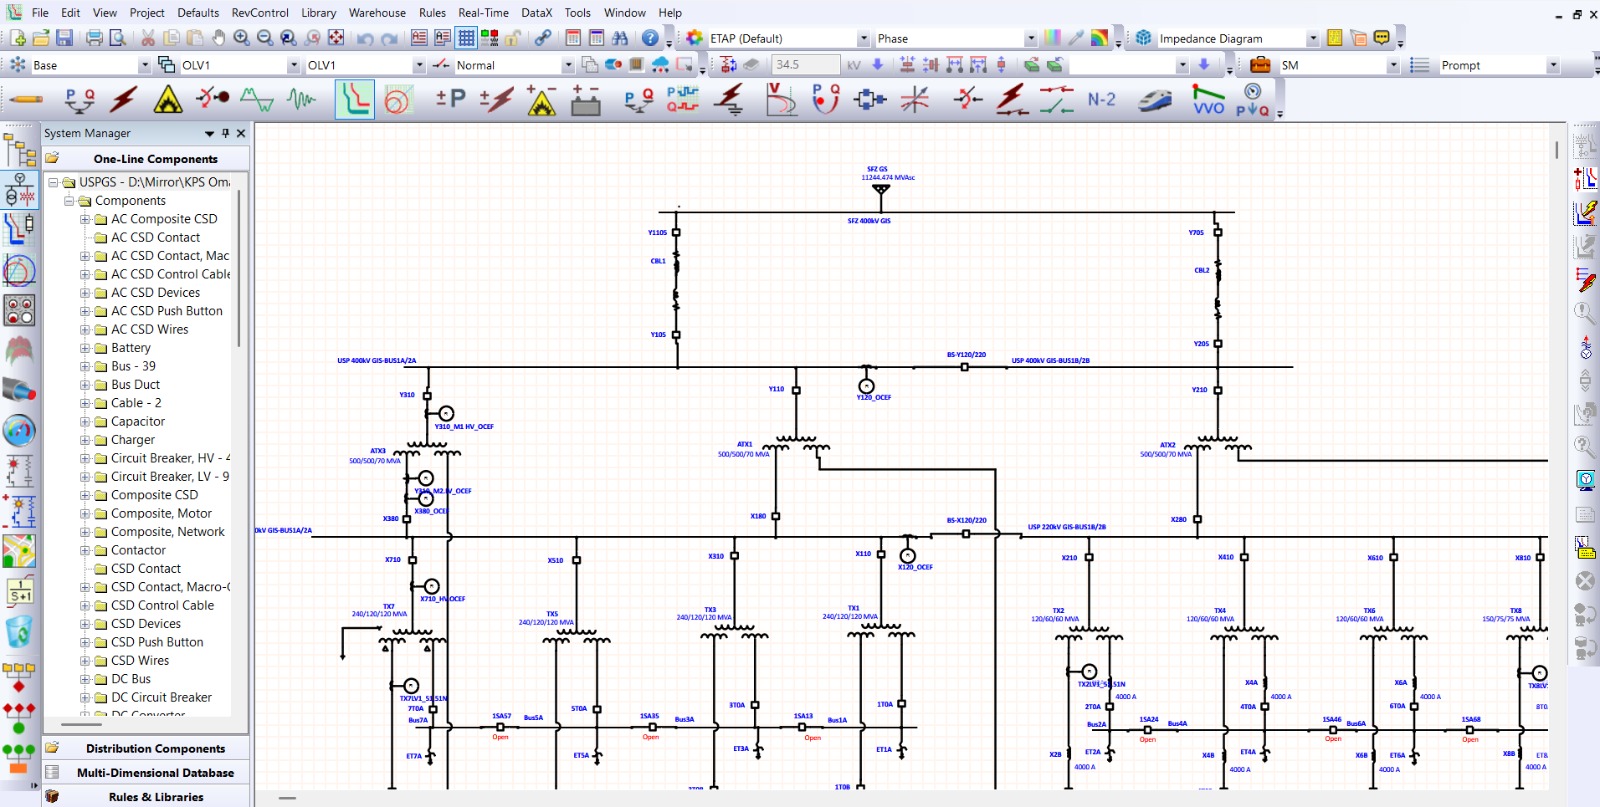The width and height of the screenshot is (1600, 807).
Task: Open Multi-Dimensional Database panel button
Action: tap(146, 772)
